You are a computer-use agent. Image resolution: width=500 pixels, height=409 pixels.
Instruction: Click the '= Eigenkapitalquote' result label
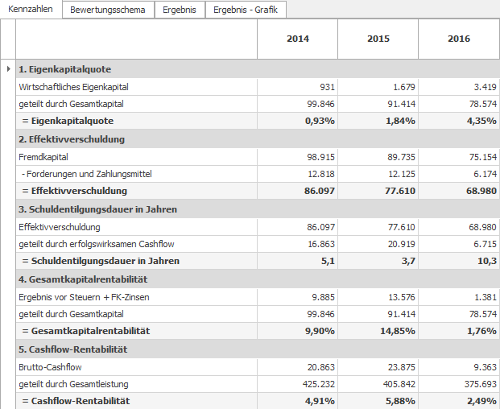click(x=68, y=121)
